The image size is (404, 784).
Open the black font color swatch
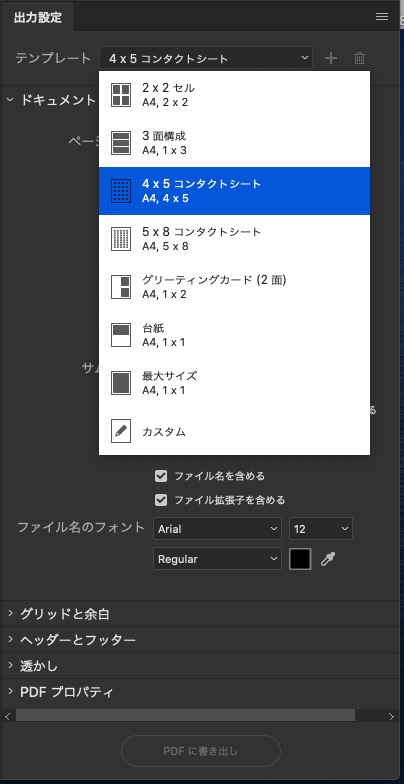[x=300, y=559]
